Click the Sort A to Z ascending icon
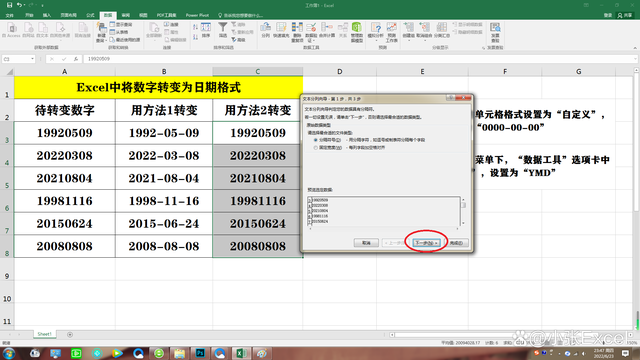640x360 pixels. click(x=196, y=27)
